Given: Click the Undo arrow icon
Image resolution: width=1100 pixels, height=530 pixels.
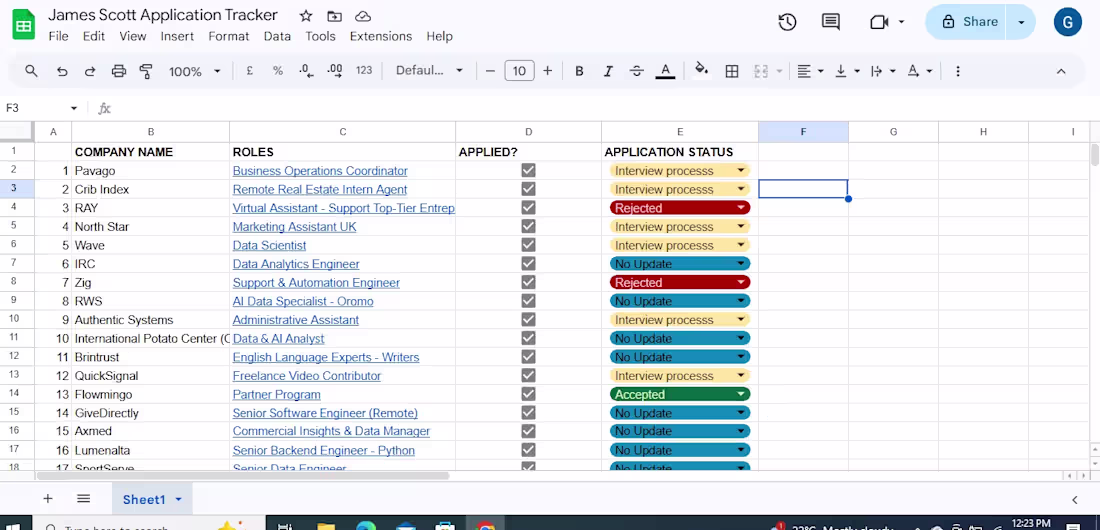Looking at the screenshot, I should 62,71.
